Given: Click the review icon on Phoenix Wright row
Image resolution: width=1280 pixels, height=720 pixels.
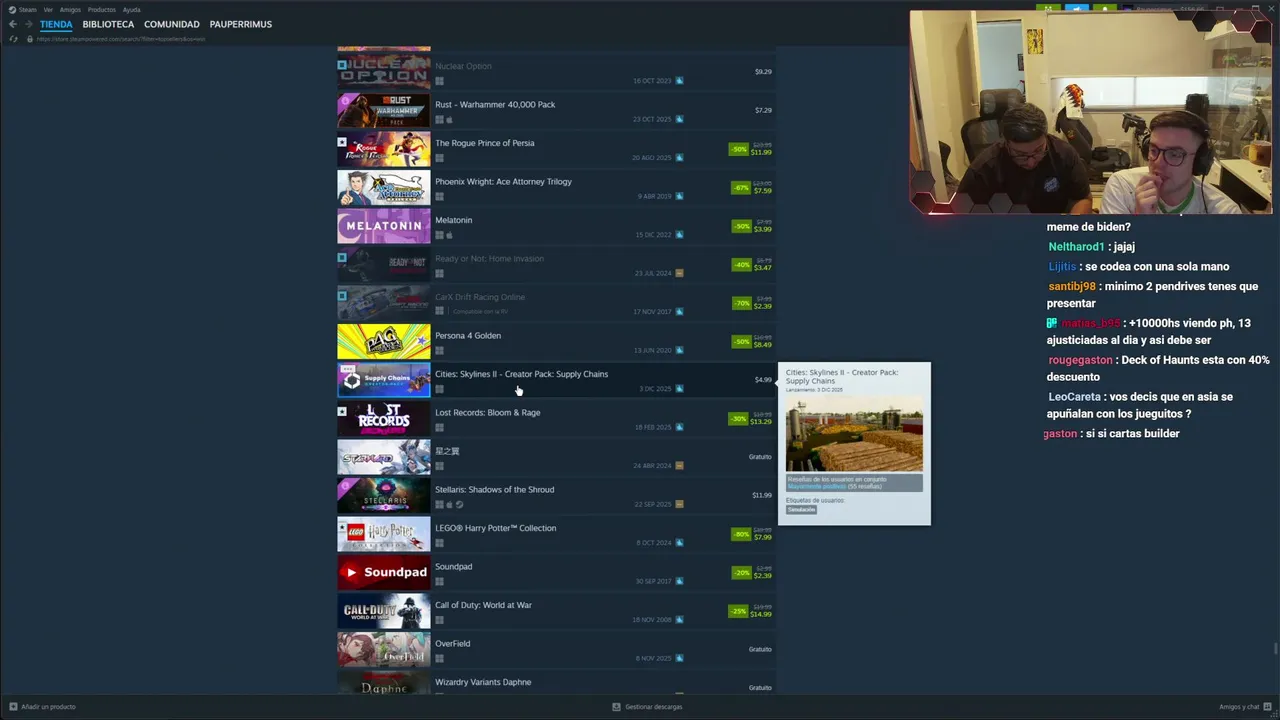Looking at the screenshot, I should (679, 196).
